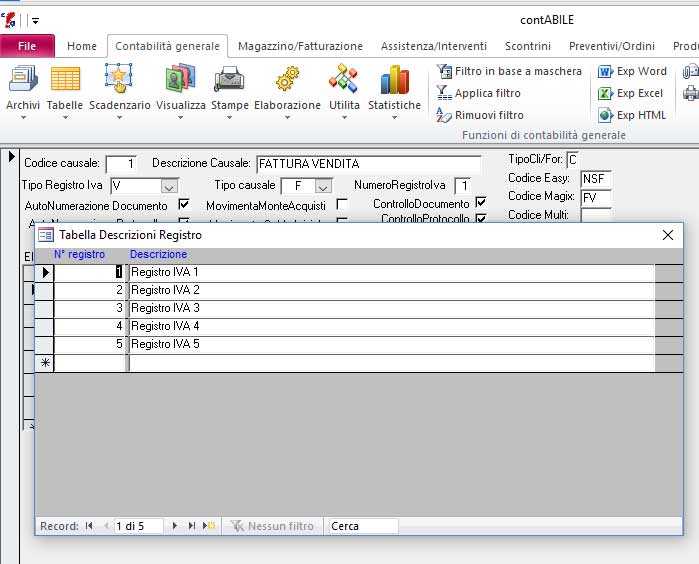
Task: Click the Exp HTML globe icon
Action: pos(605,115)
